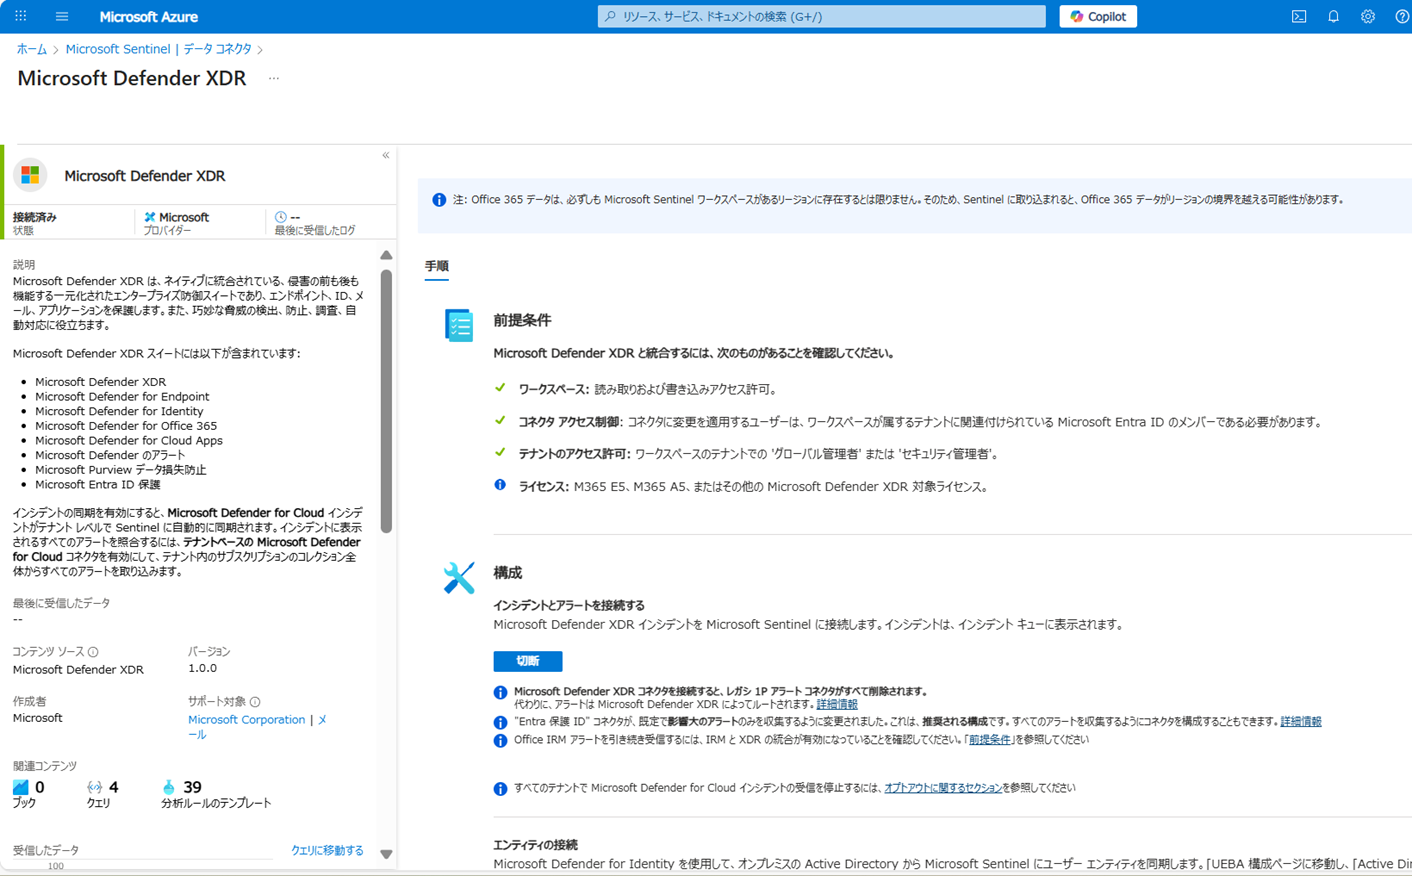Screen dimensions: 1412x876
Task: Open the Microsoft Corporation support link
Action: pyautogui.click(x=246, y=719)
